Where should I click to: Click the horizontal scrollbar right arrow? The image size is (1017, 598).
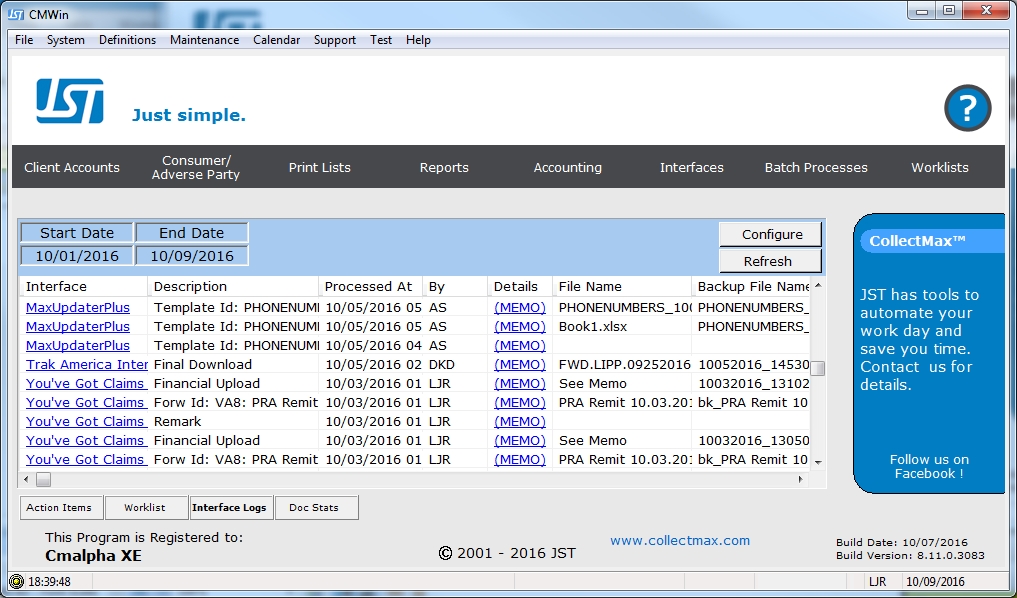pos(799,480)
